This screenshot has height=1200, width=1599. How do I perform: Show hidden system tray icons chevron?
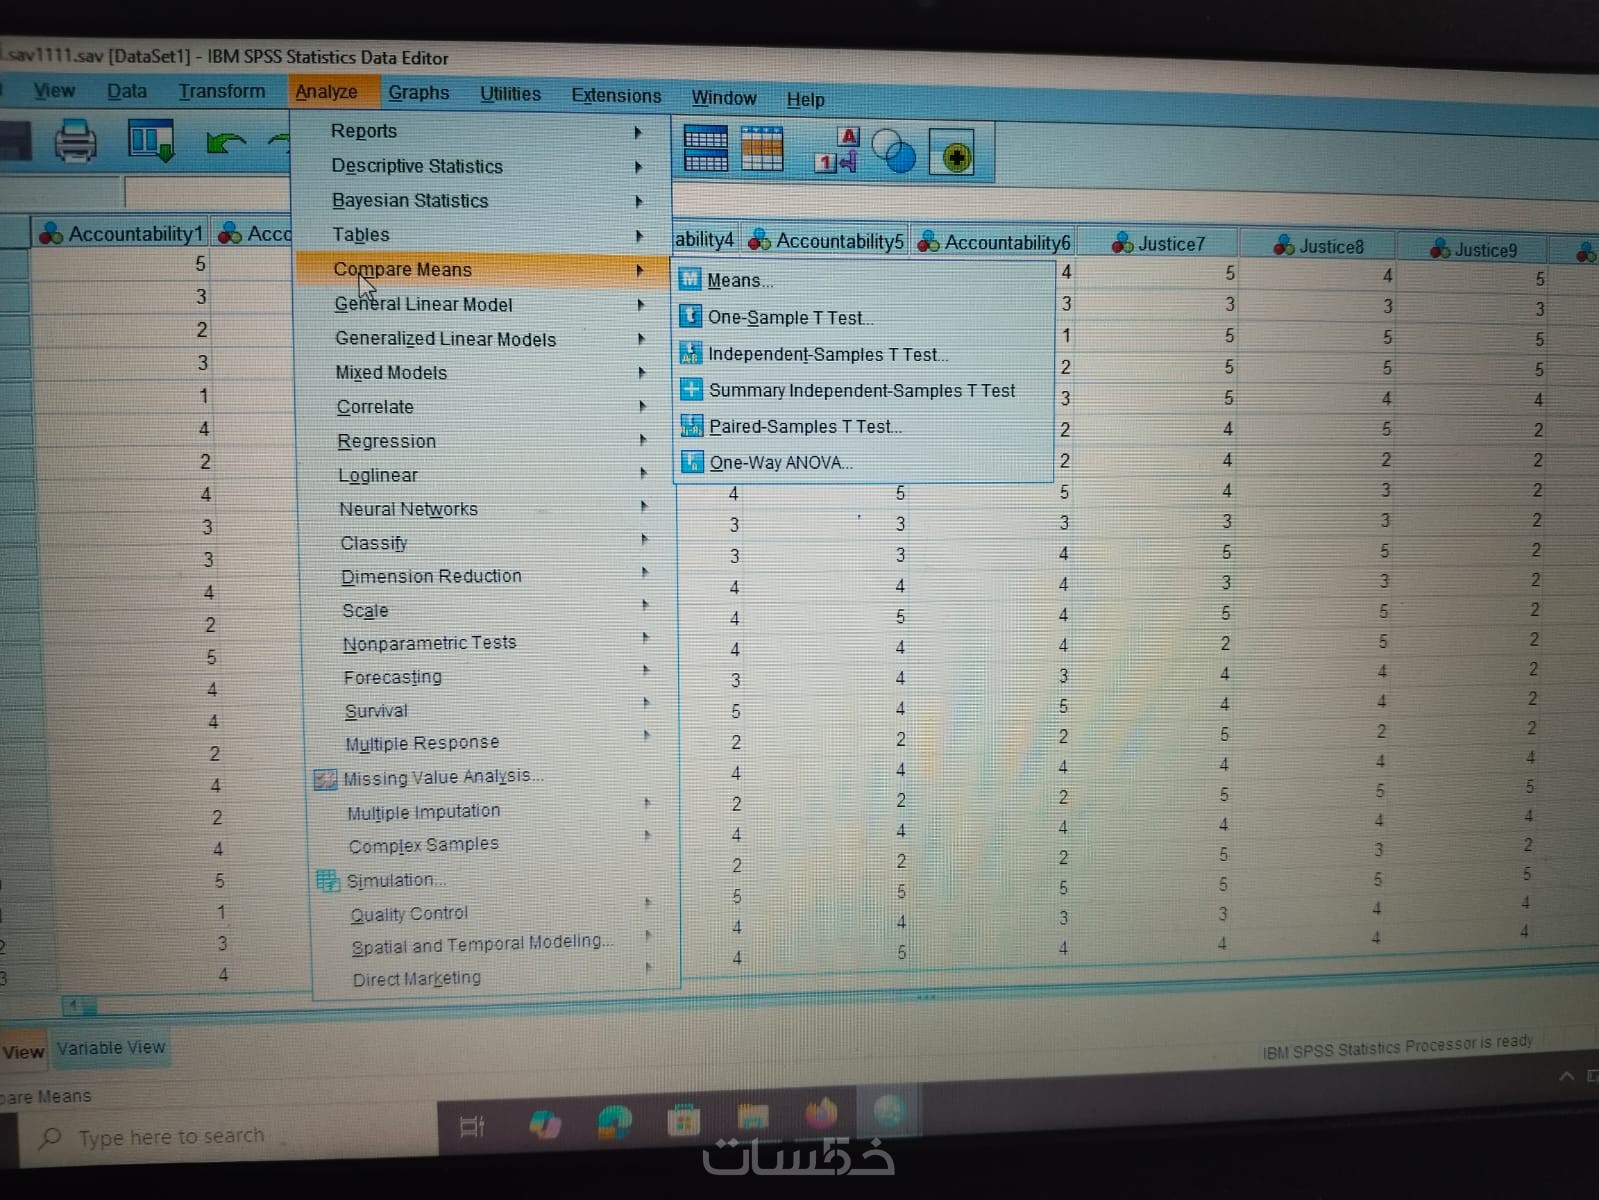[1566, 1076]
